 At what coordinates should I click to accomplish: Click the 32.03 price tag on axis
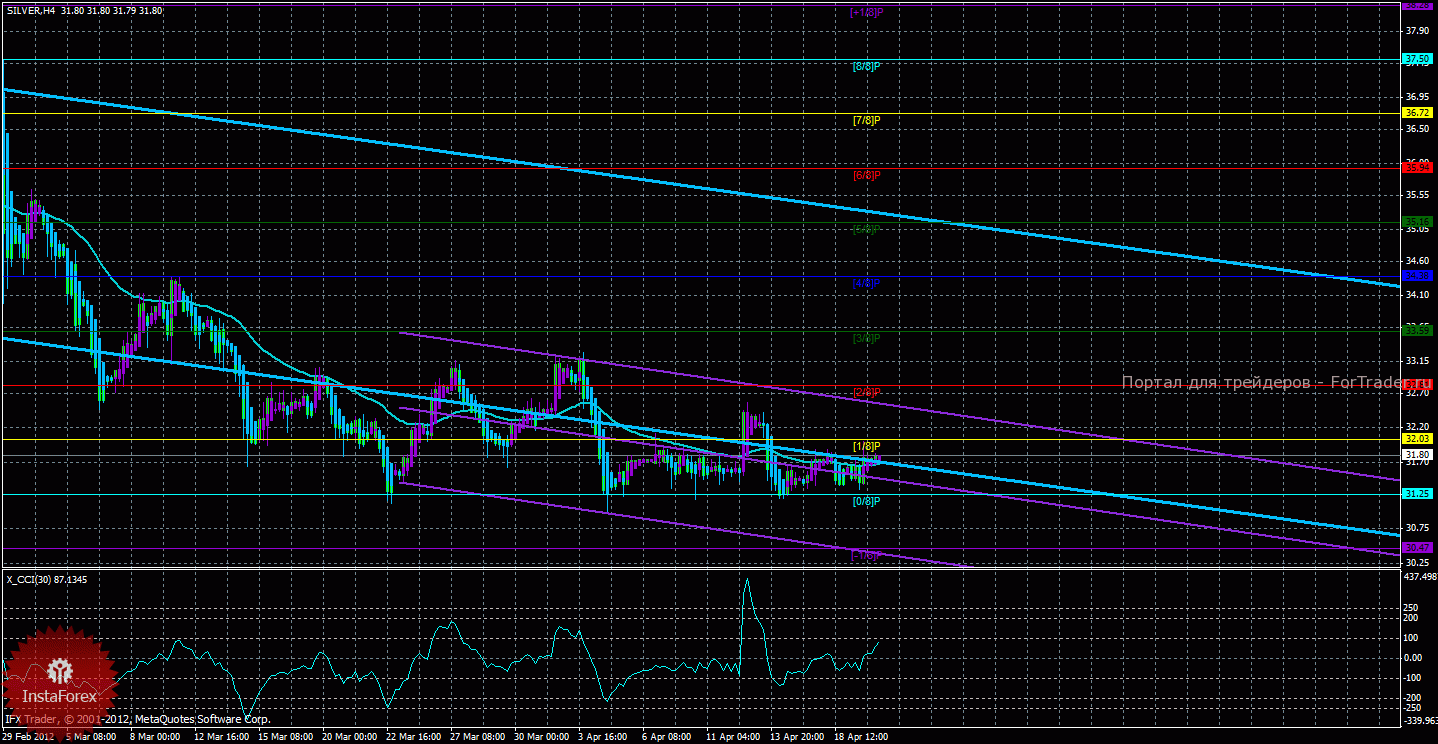click(1418, 438)
